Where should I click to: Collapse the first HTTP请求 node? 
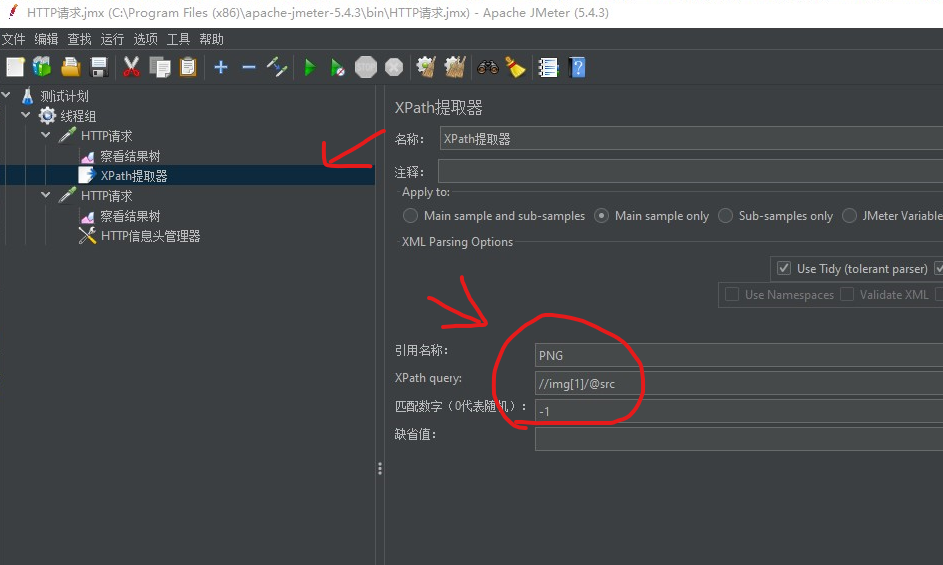click(x=46, y=135)
